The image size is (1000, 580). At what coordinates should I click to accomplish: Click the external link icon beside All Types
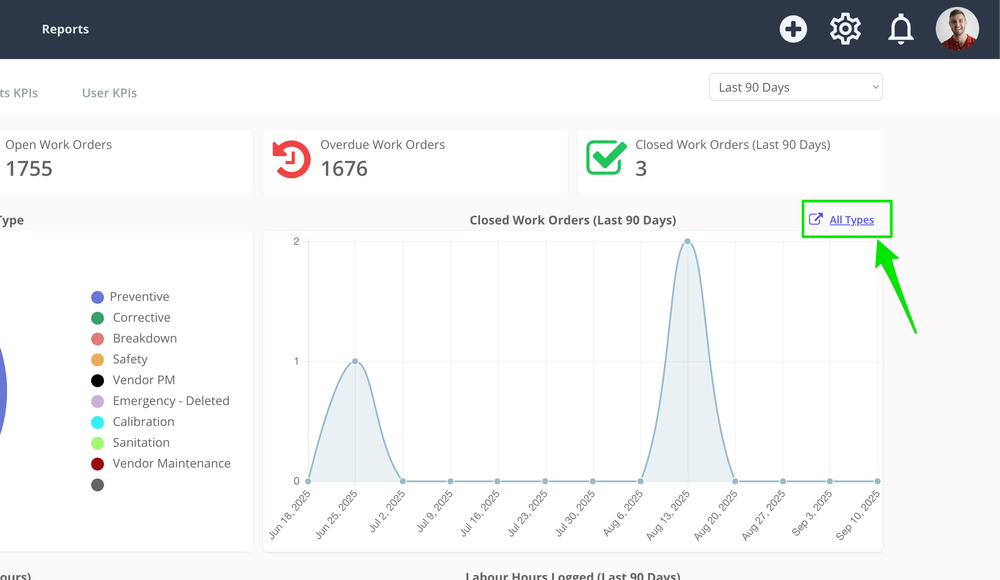coord(816,219)
